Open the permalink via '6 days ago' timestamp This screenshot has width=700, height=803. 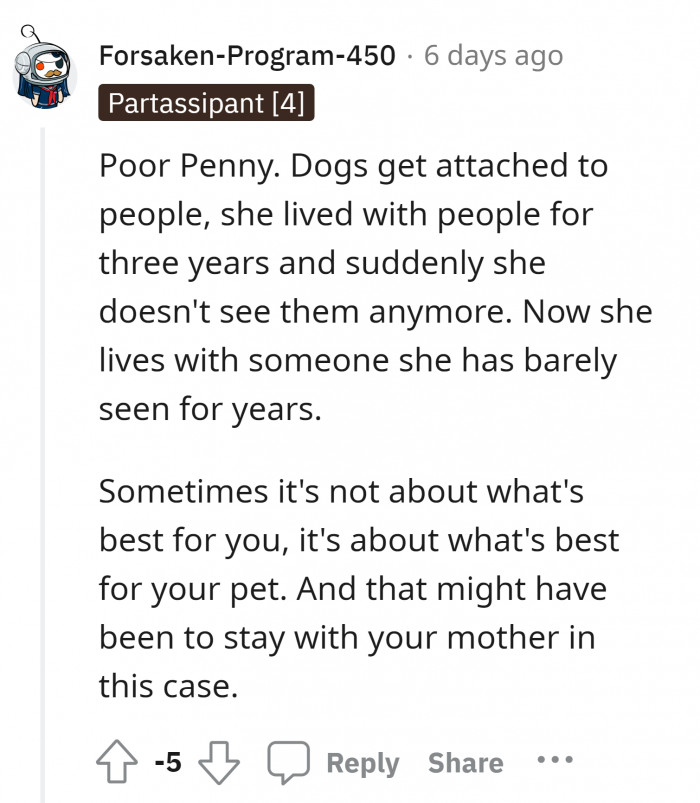pos(495,57)
